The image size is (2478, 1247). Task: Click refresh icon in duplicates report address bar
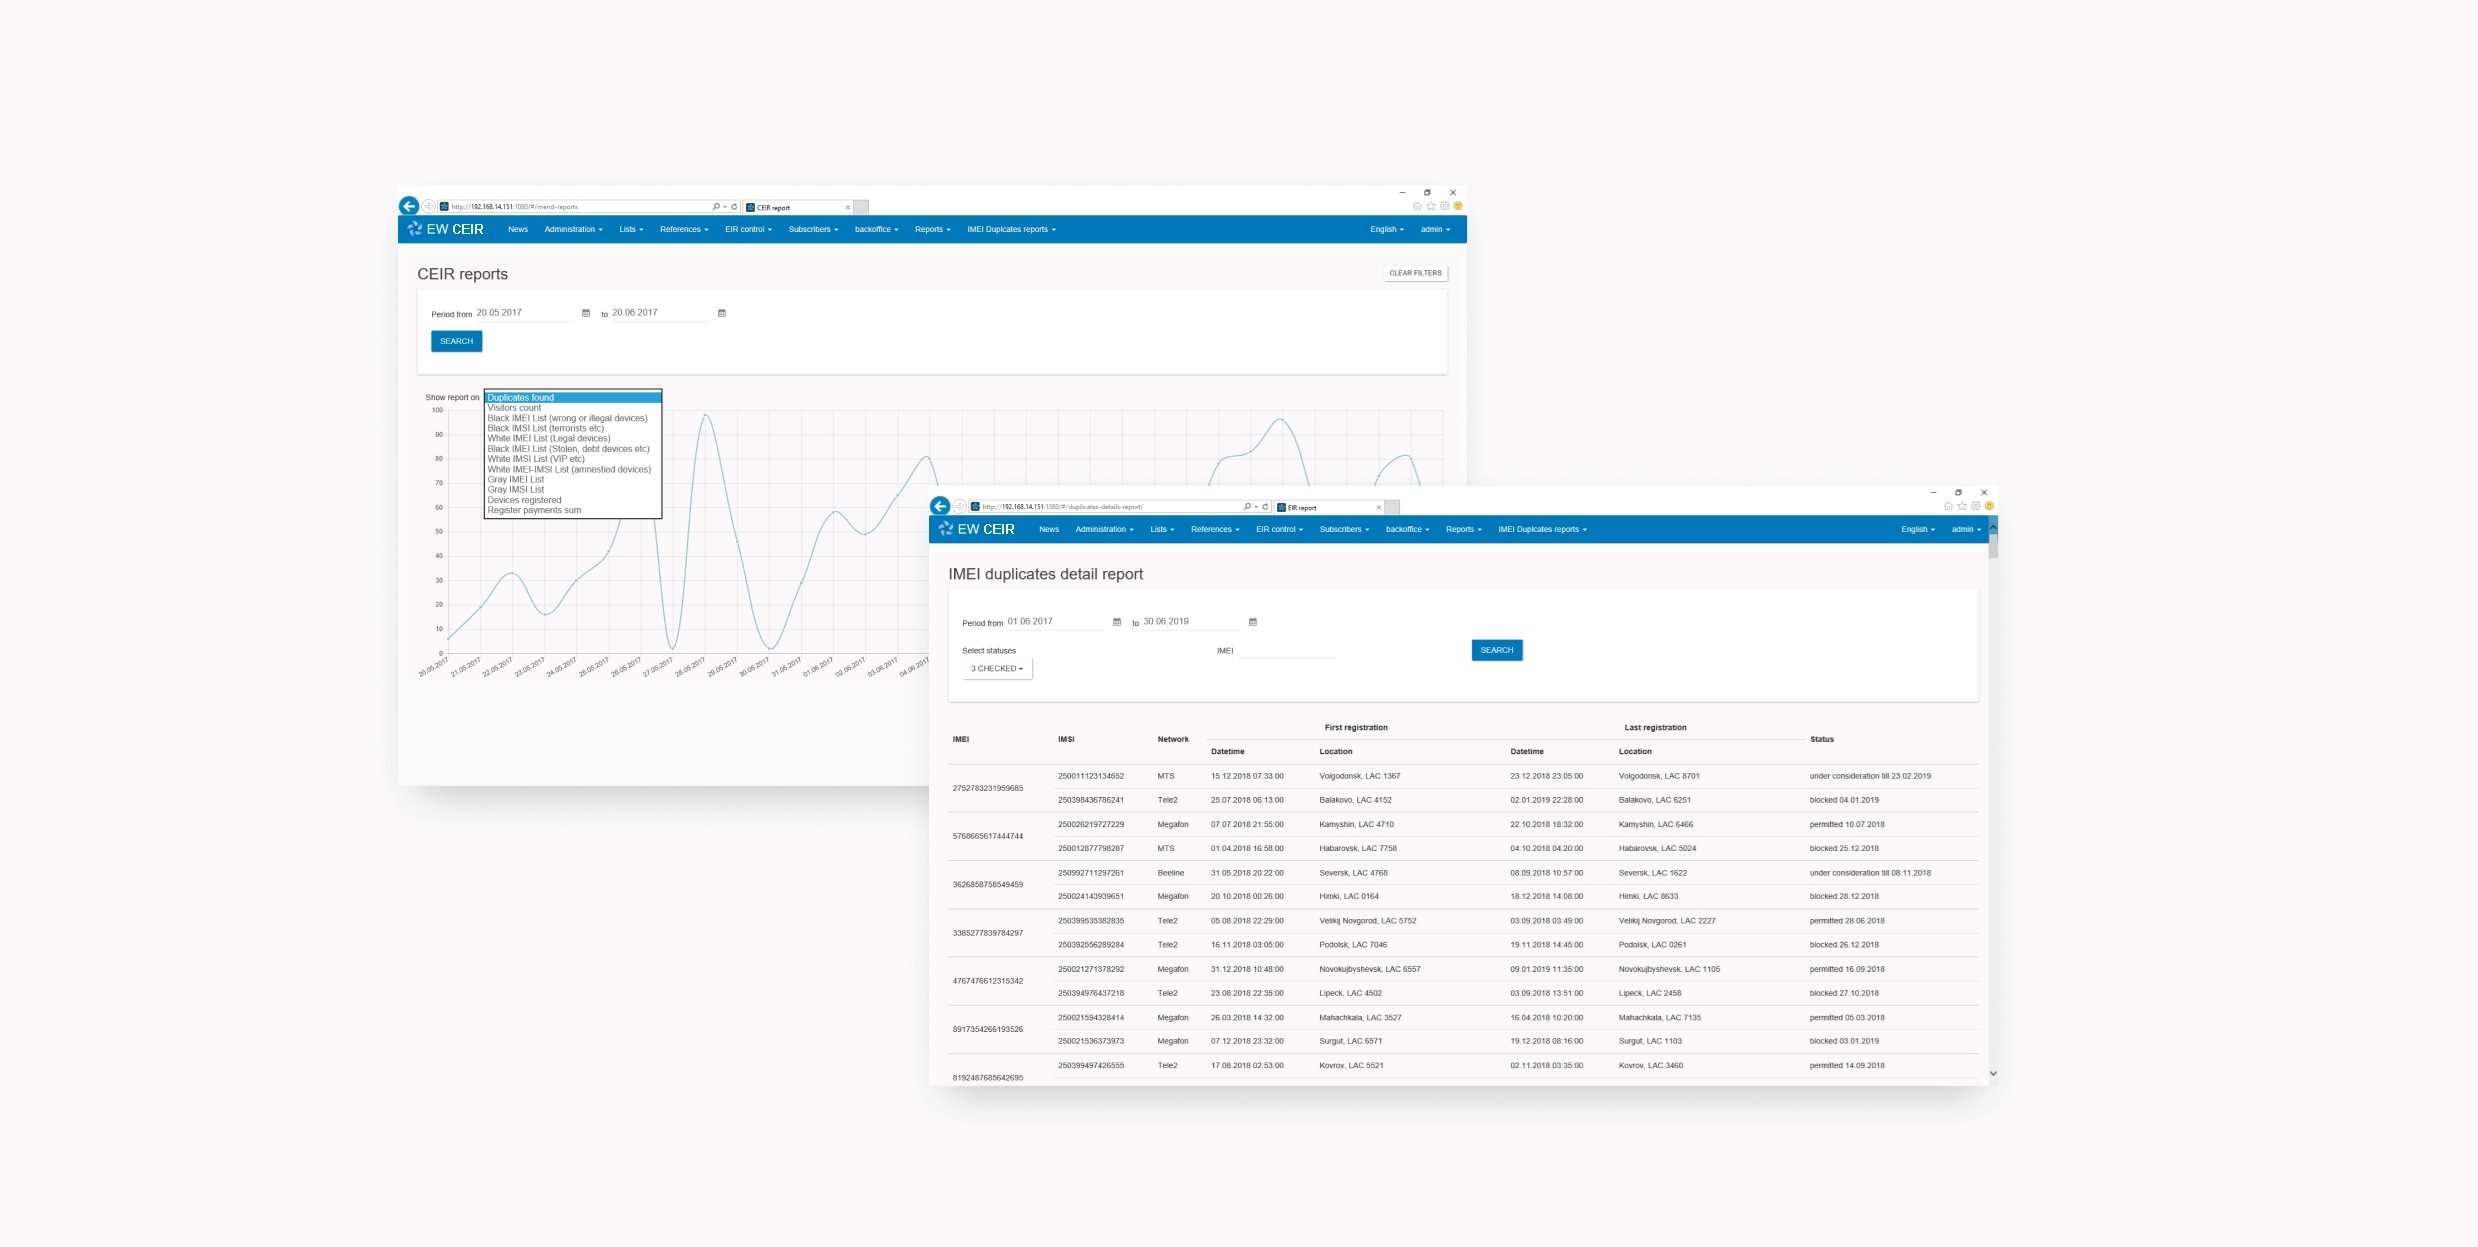pyautogui.click(x=1265, y=507)
